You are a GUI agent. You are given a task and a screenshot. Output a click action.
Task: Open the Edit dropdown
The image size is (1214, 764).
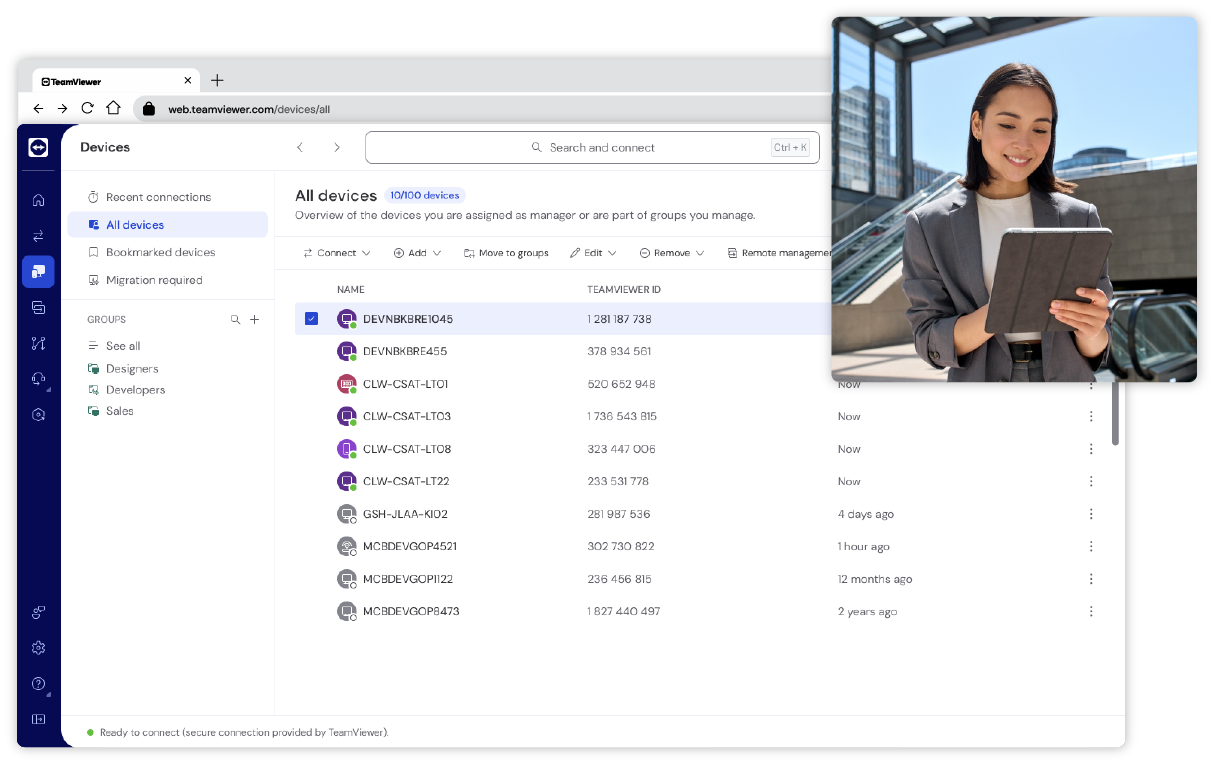point(593,253)
